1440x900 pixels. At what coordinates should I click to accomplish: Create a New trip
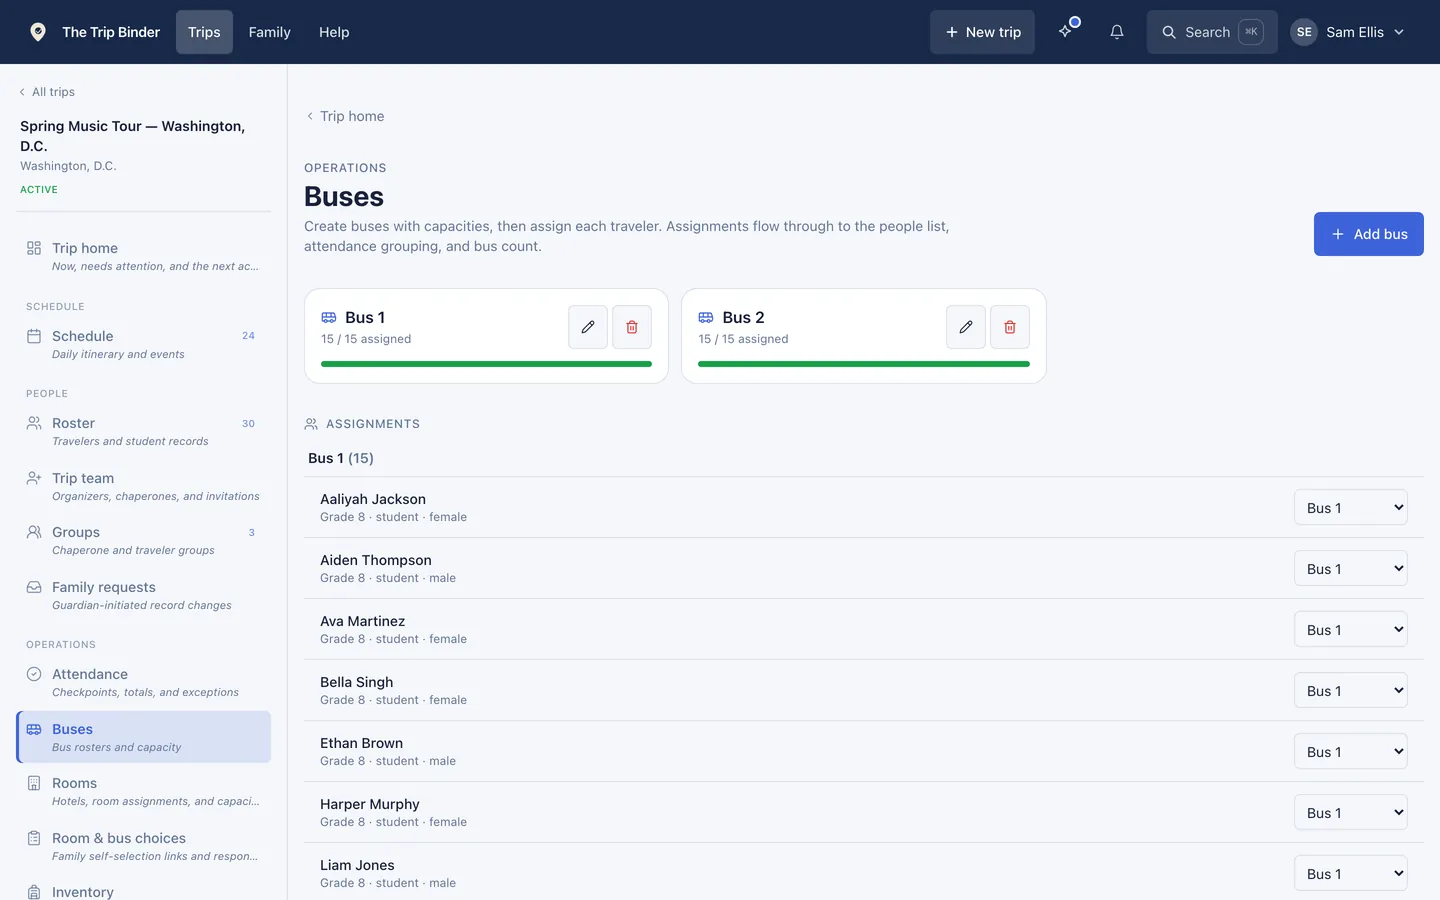point(982,32)
